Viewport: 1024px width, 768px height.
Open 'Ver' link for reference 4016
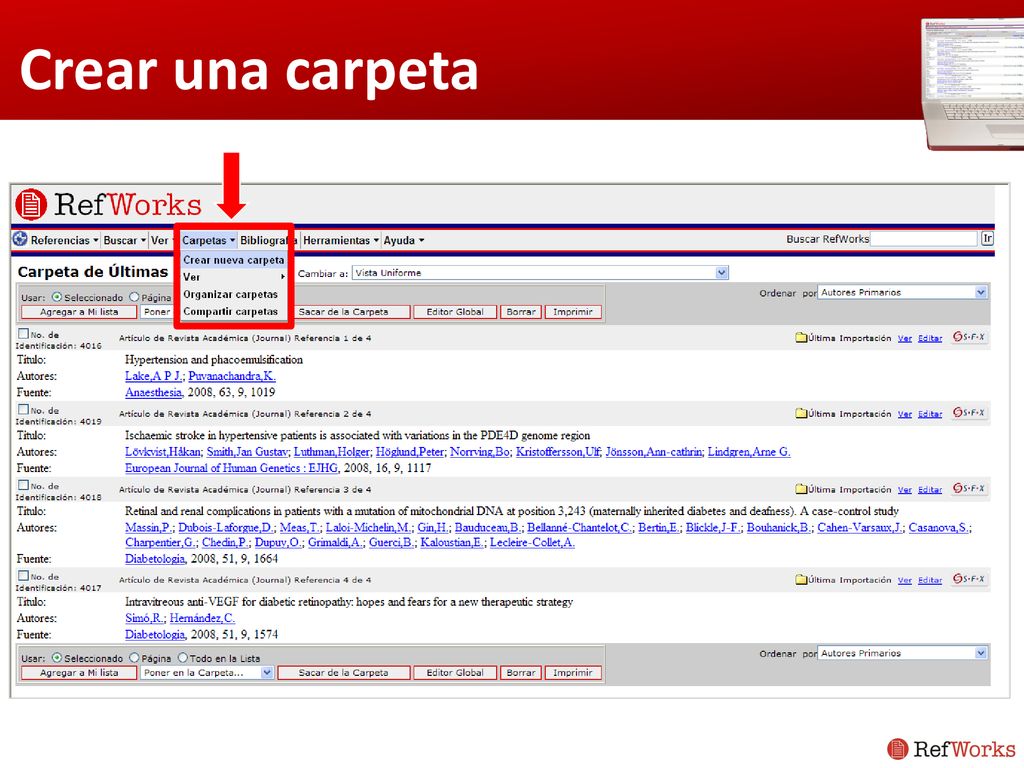(x=904, y=338)
